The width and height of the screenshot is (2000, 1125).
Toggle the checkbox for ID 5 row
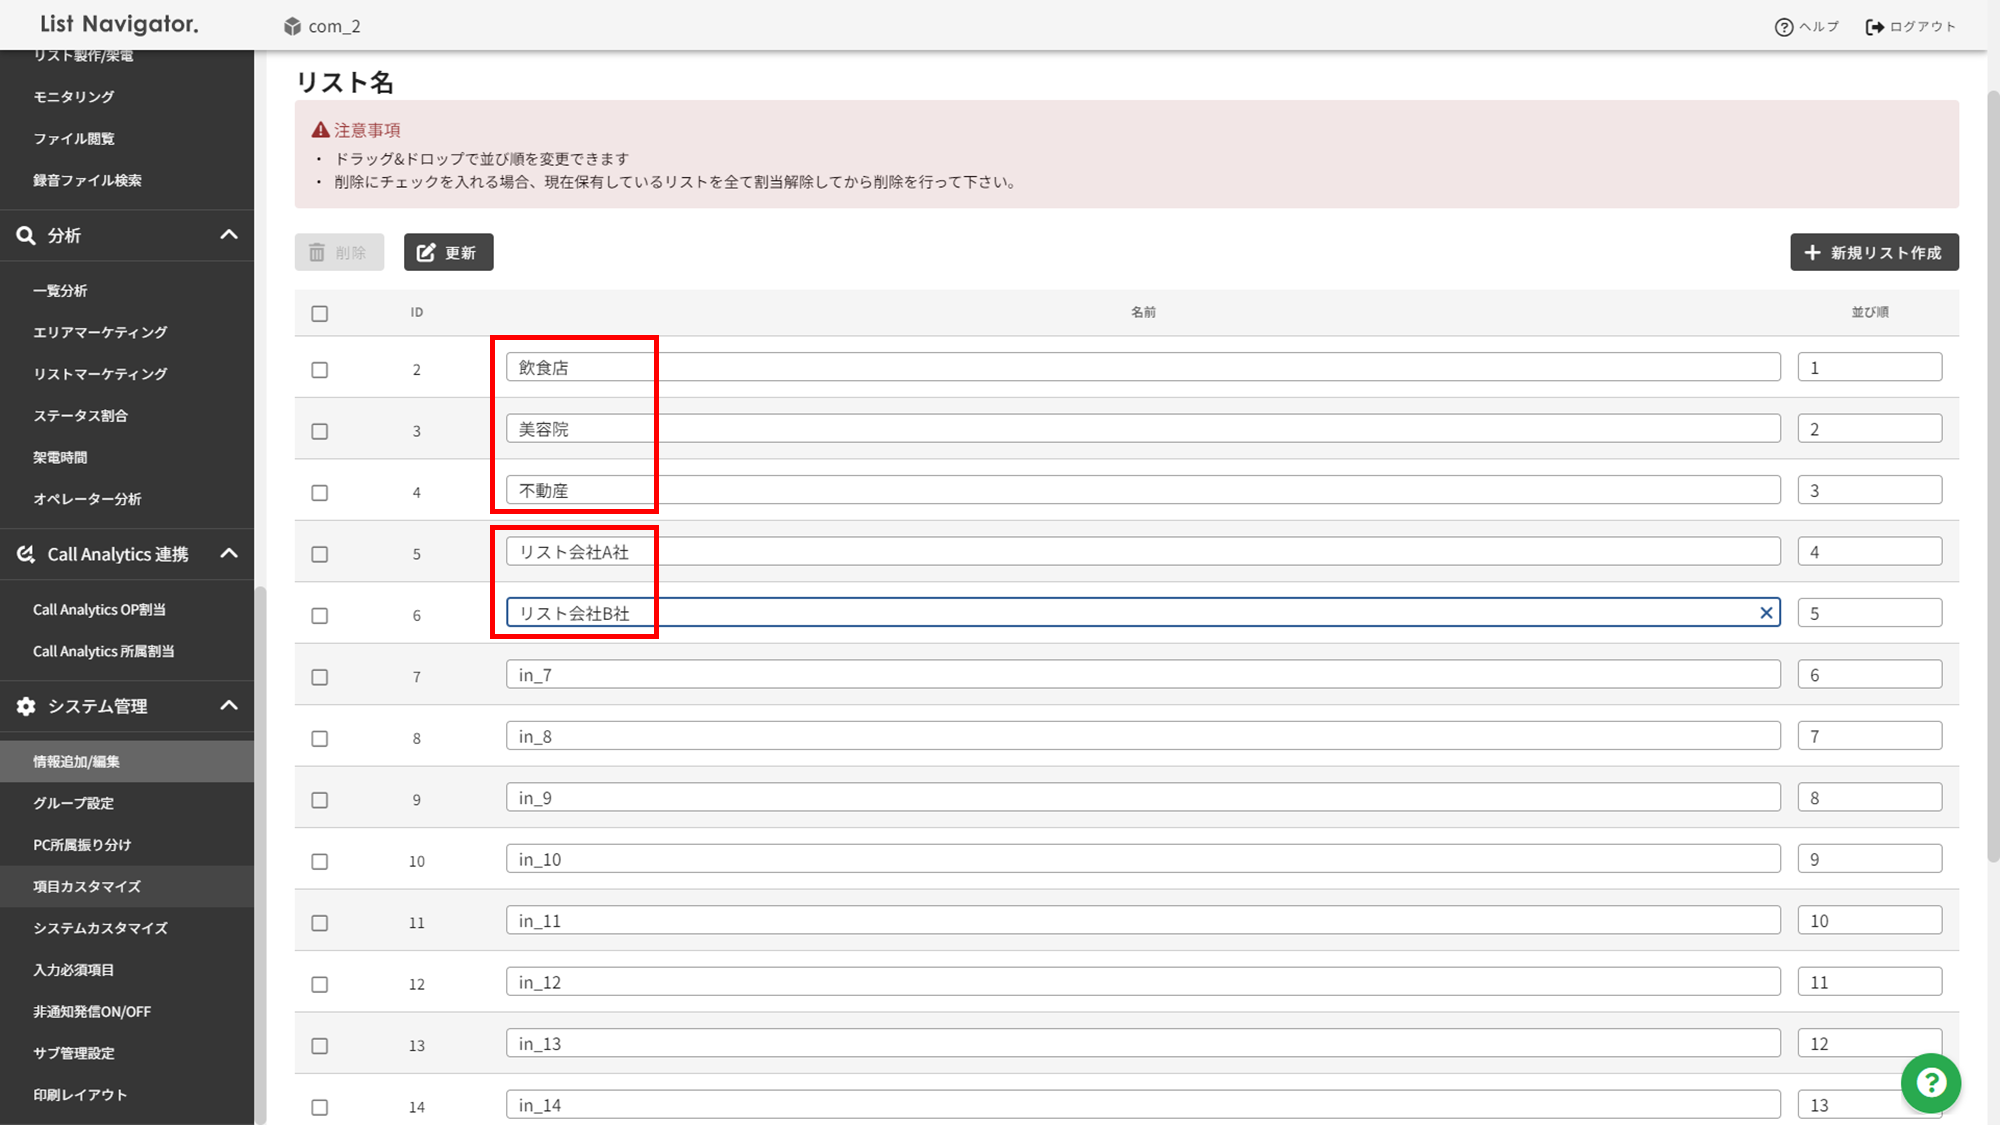[x=320, y=554]
